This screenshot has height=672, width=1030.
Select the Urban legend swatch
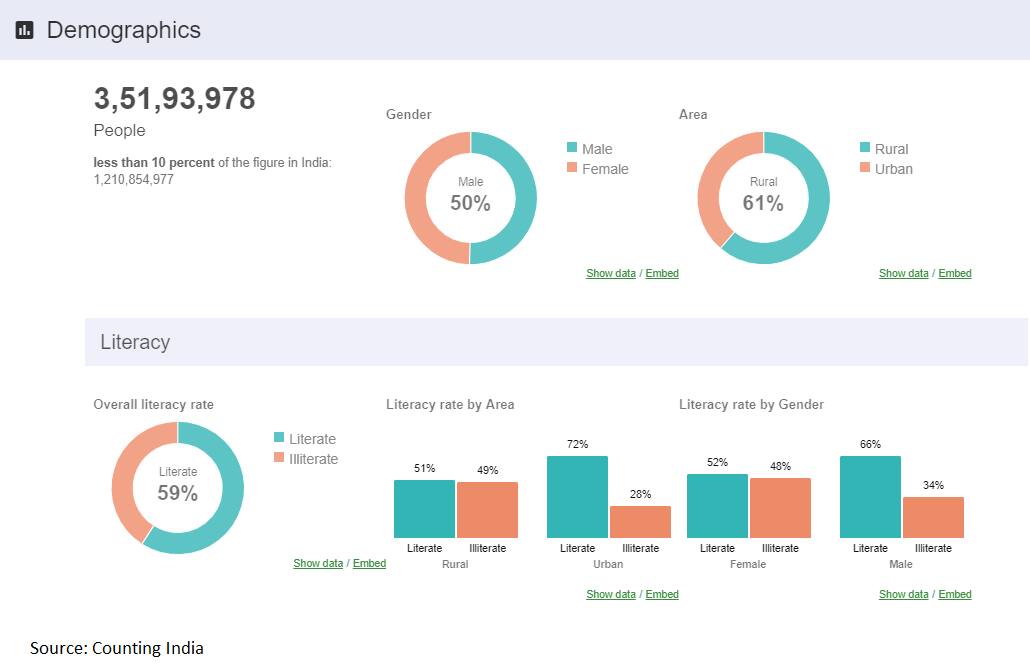(x=865, y=168)
